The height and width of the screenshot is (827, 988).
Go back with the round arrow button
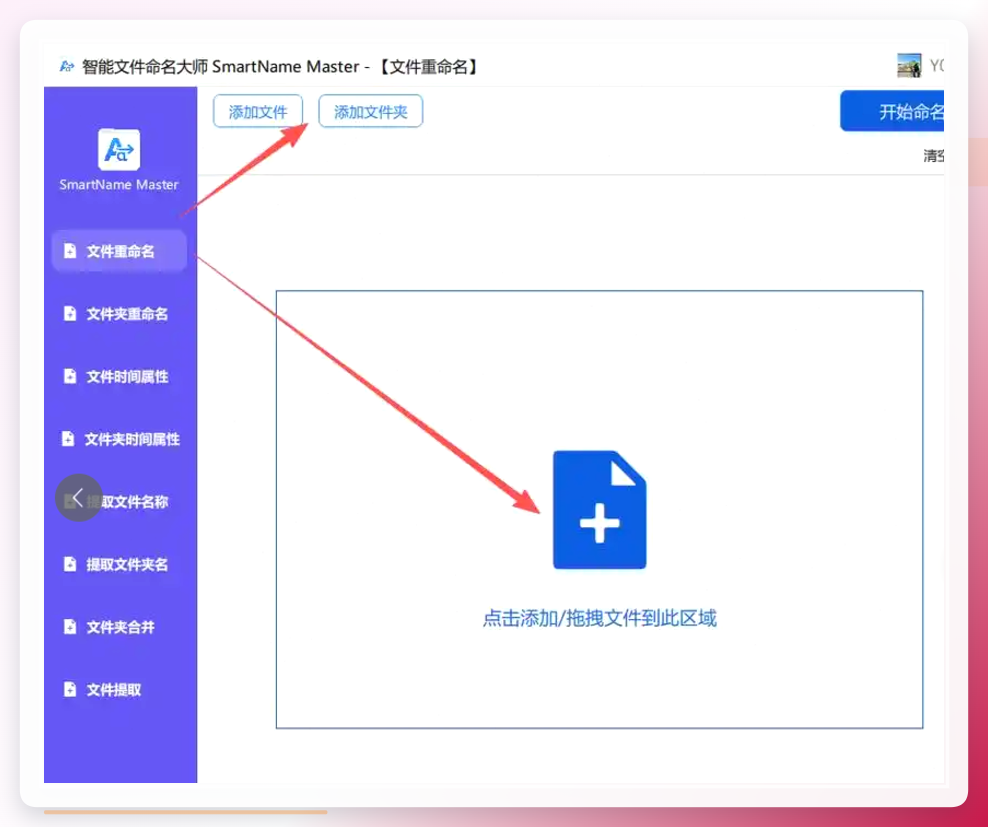(x=79, y=497)
